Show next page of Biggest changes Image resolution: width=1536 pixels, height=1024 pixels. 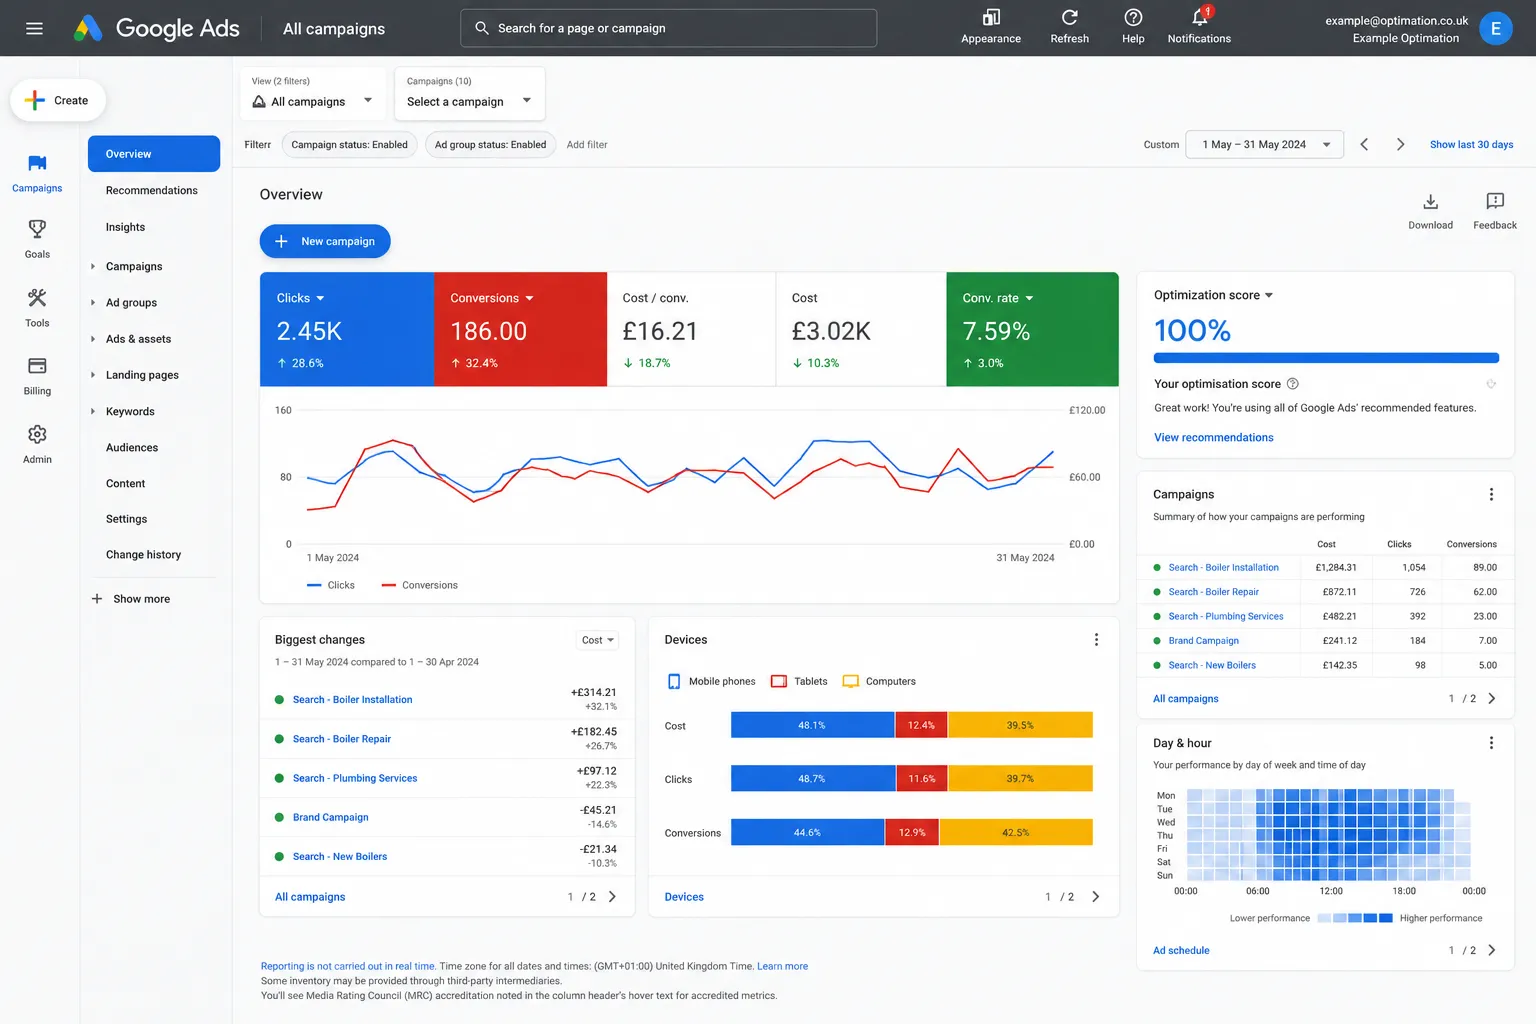(612, 897)
